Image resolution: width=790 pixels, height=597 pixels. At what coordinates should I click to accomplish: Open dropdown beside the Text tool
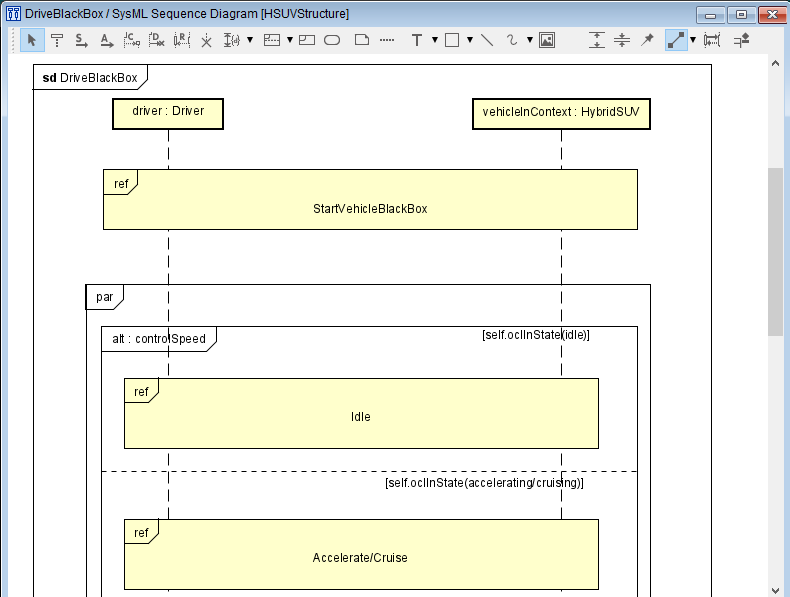(x=434, y=40)
